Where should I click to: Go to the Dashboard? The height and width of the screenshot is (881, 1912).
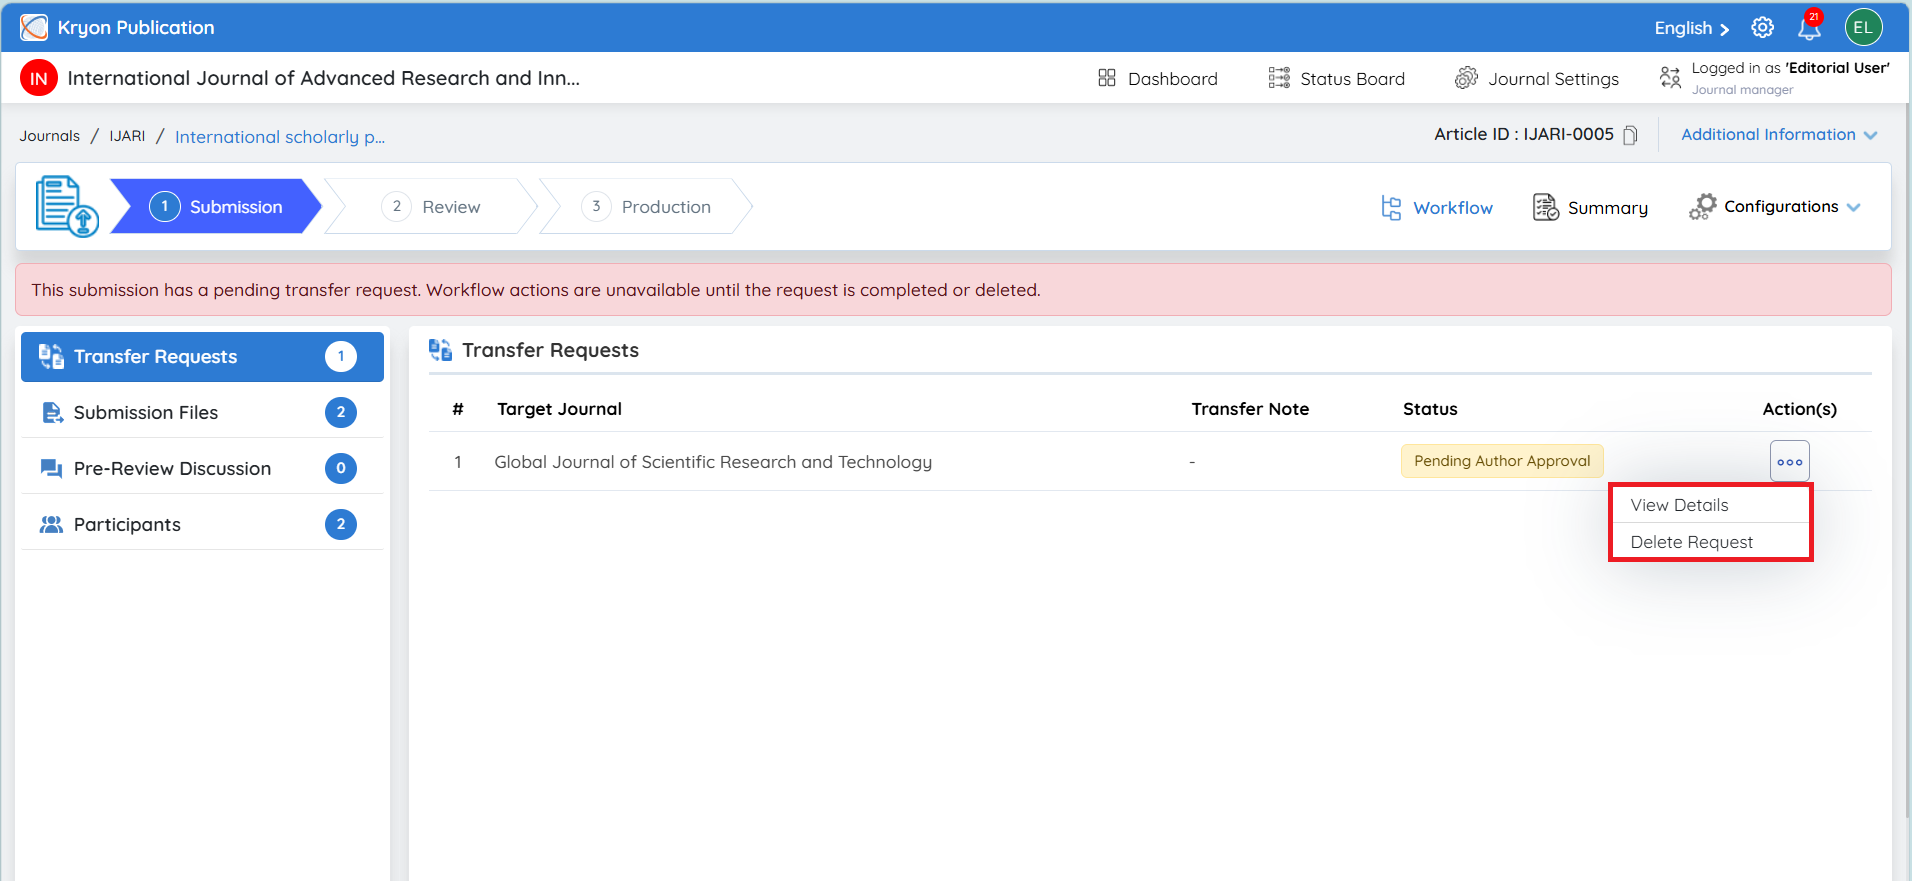tap(1157, 78)
